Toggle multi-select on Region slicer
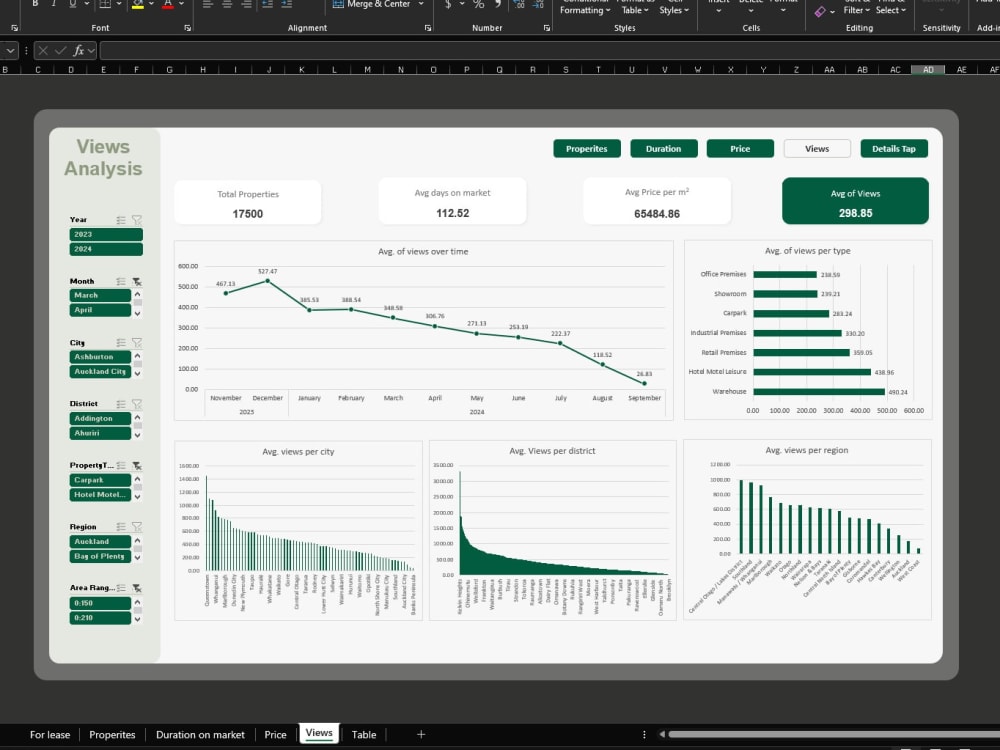 coord(121,527)
